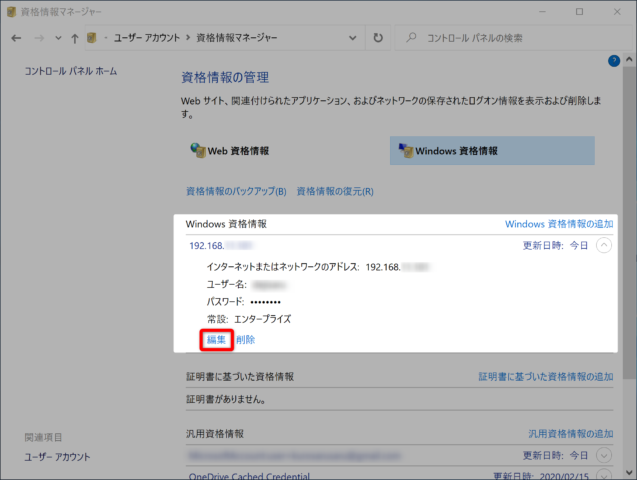Click the 汎用資格情報 section header
The width and height of the screenshot is (637, 480).
(x=215, y=434)
